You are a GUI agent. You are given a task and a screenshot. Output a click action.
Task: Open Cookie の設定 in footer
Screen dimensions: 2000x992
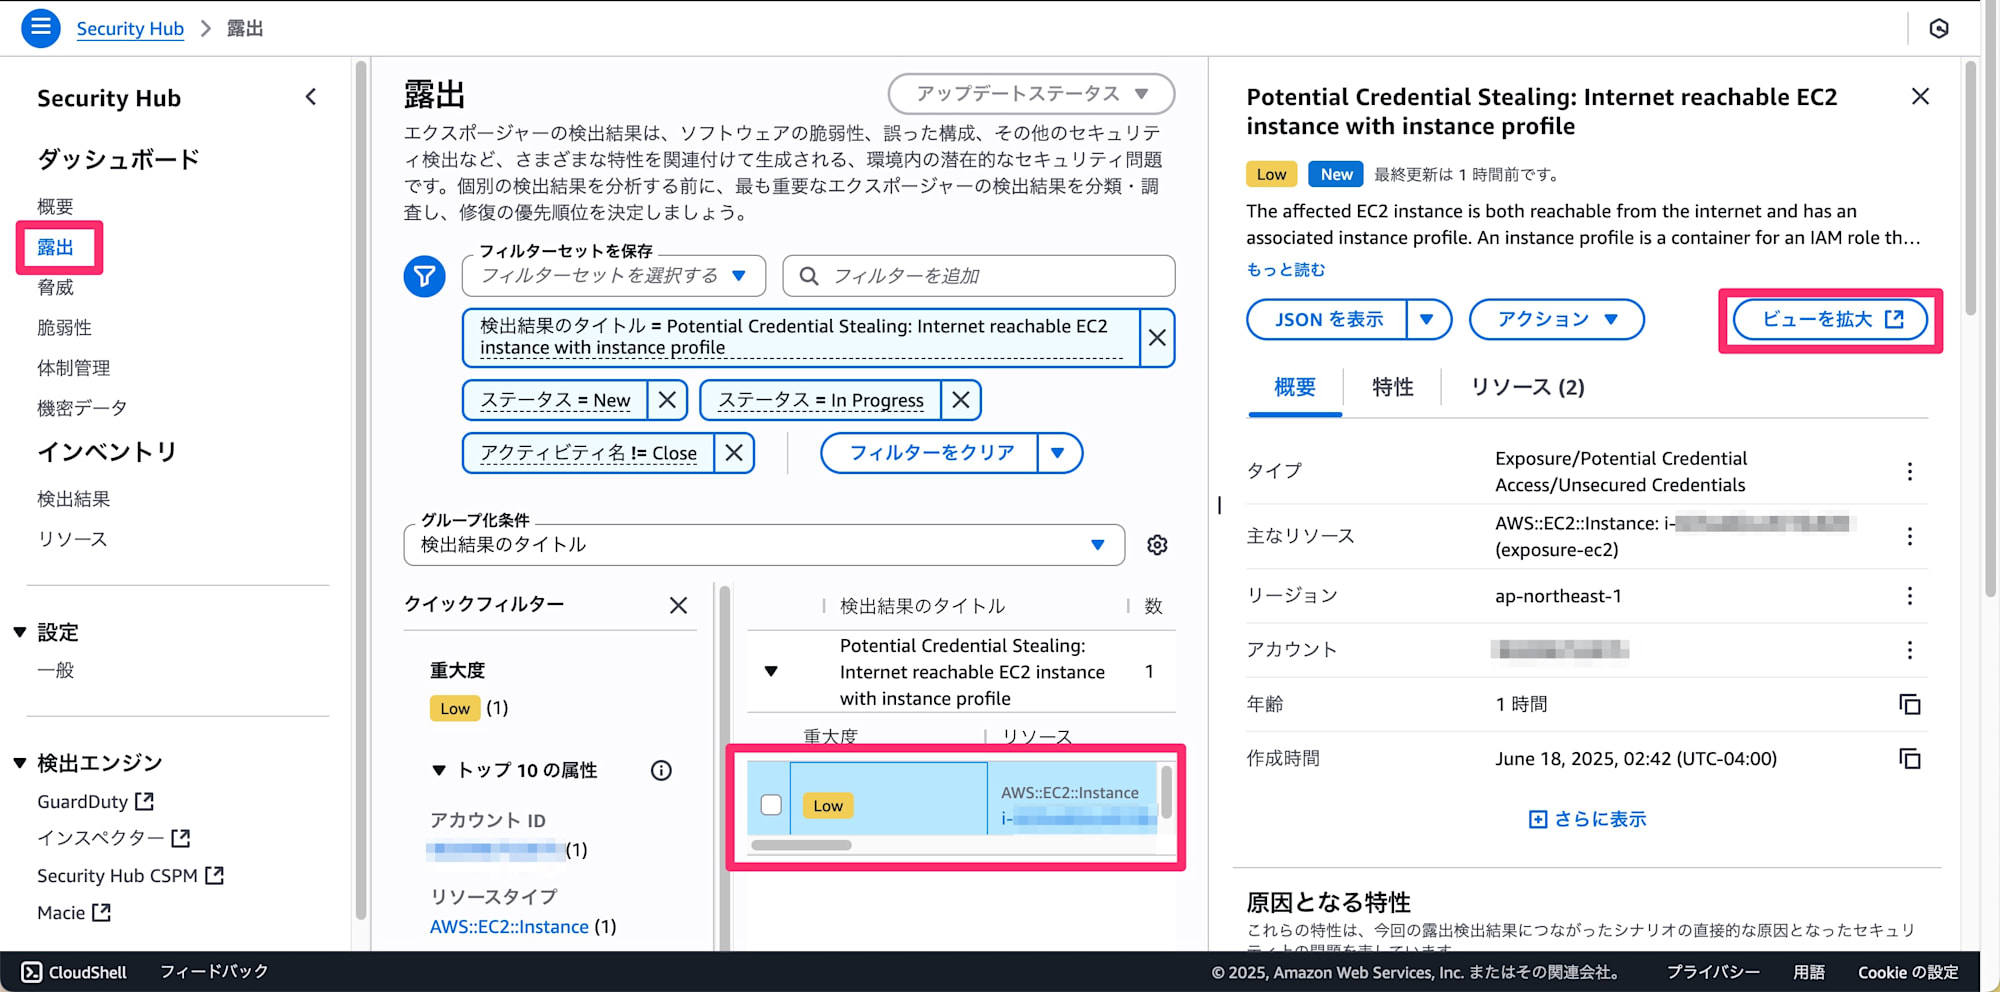[1908, 972]
